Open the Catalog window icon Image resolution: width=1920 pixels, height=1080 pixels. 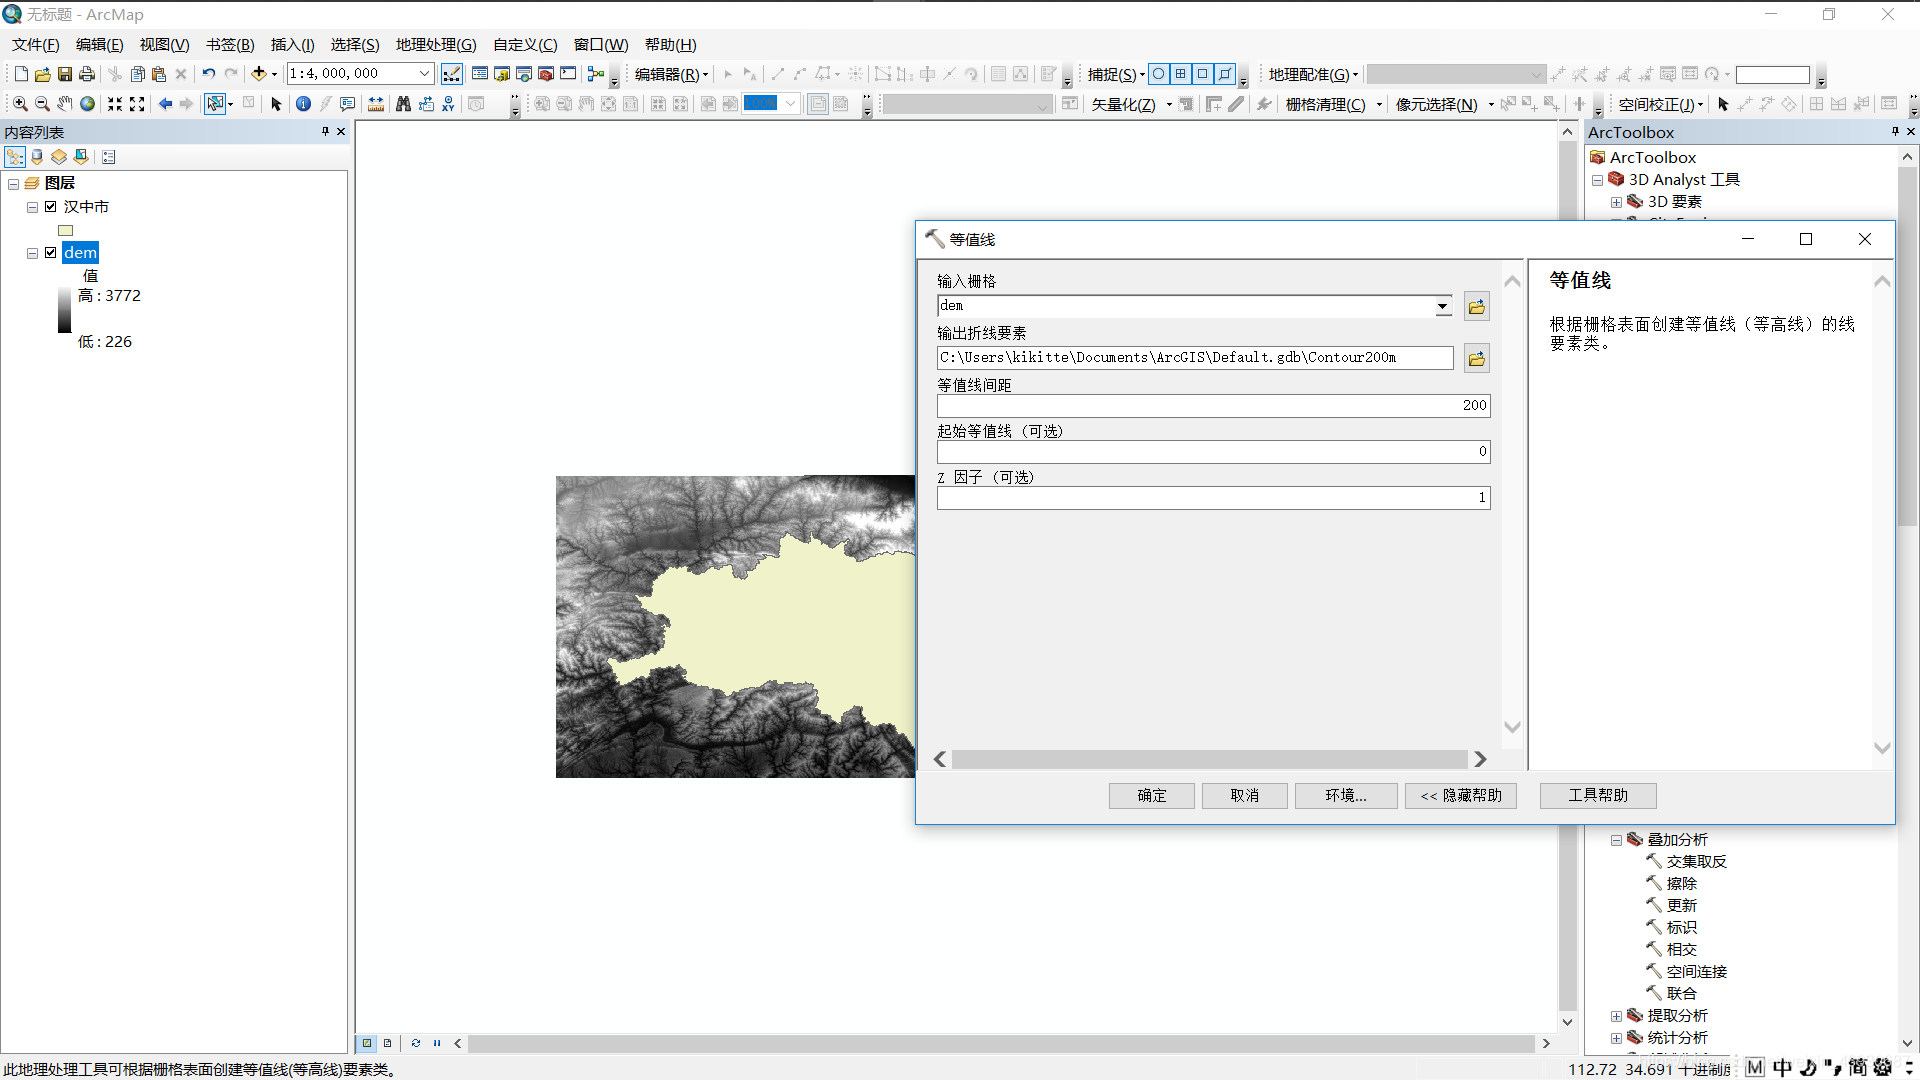pyautogui.click(x=502, y=74)
